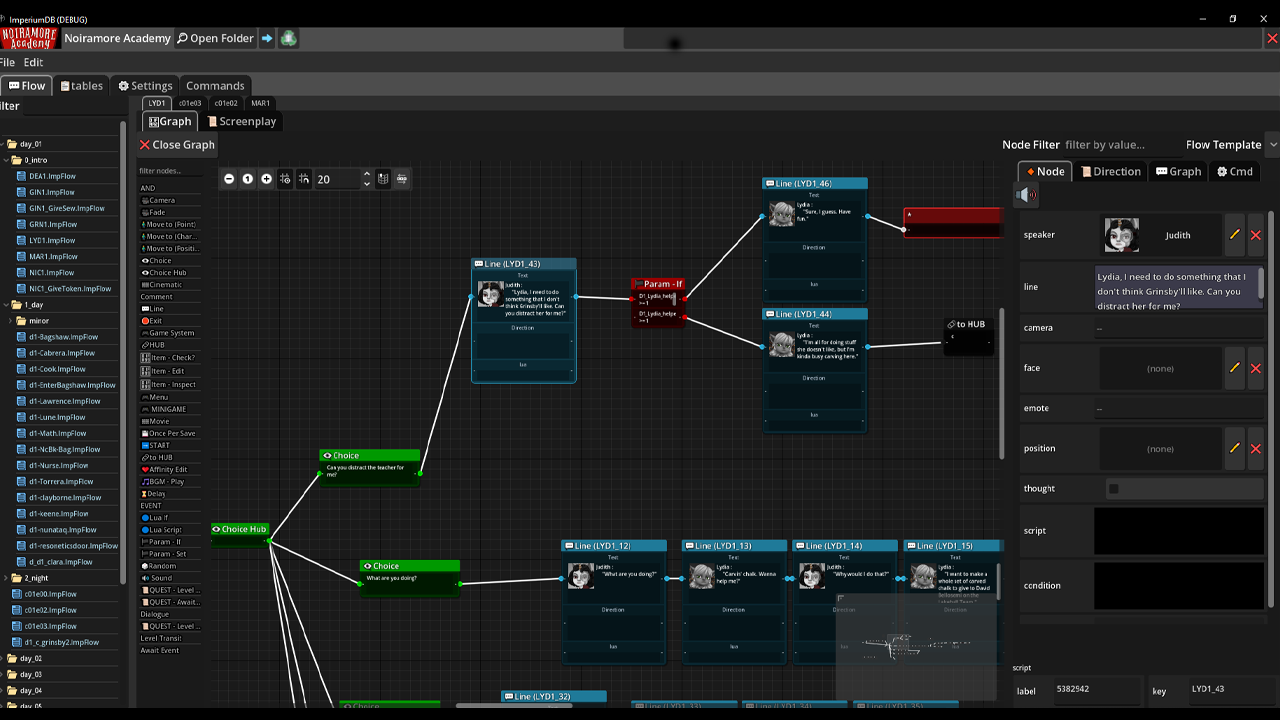Viewport: 1280px width, 720px height.
Task: Open the Flow Template dropdown arrow
Action: click(1273, 145)
